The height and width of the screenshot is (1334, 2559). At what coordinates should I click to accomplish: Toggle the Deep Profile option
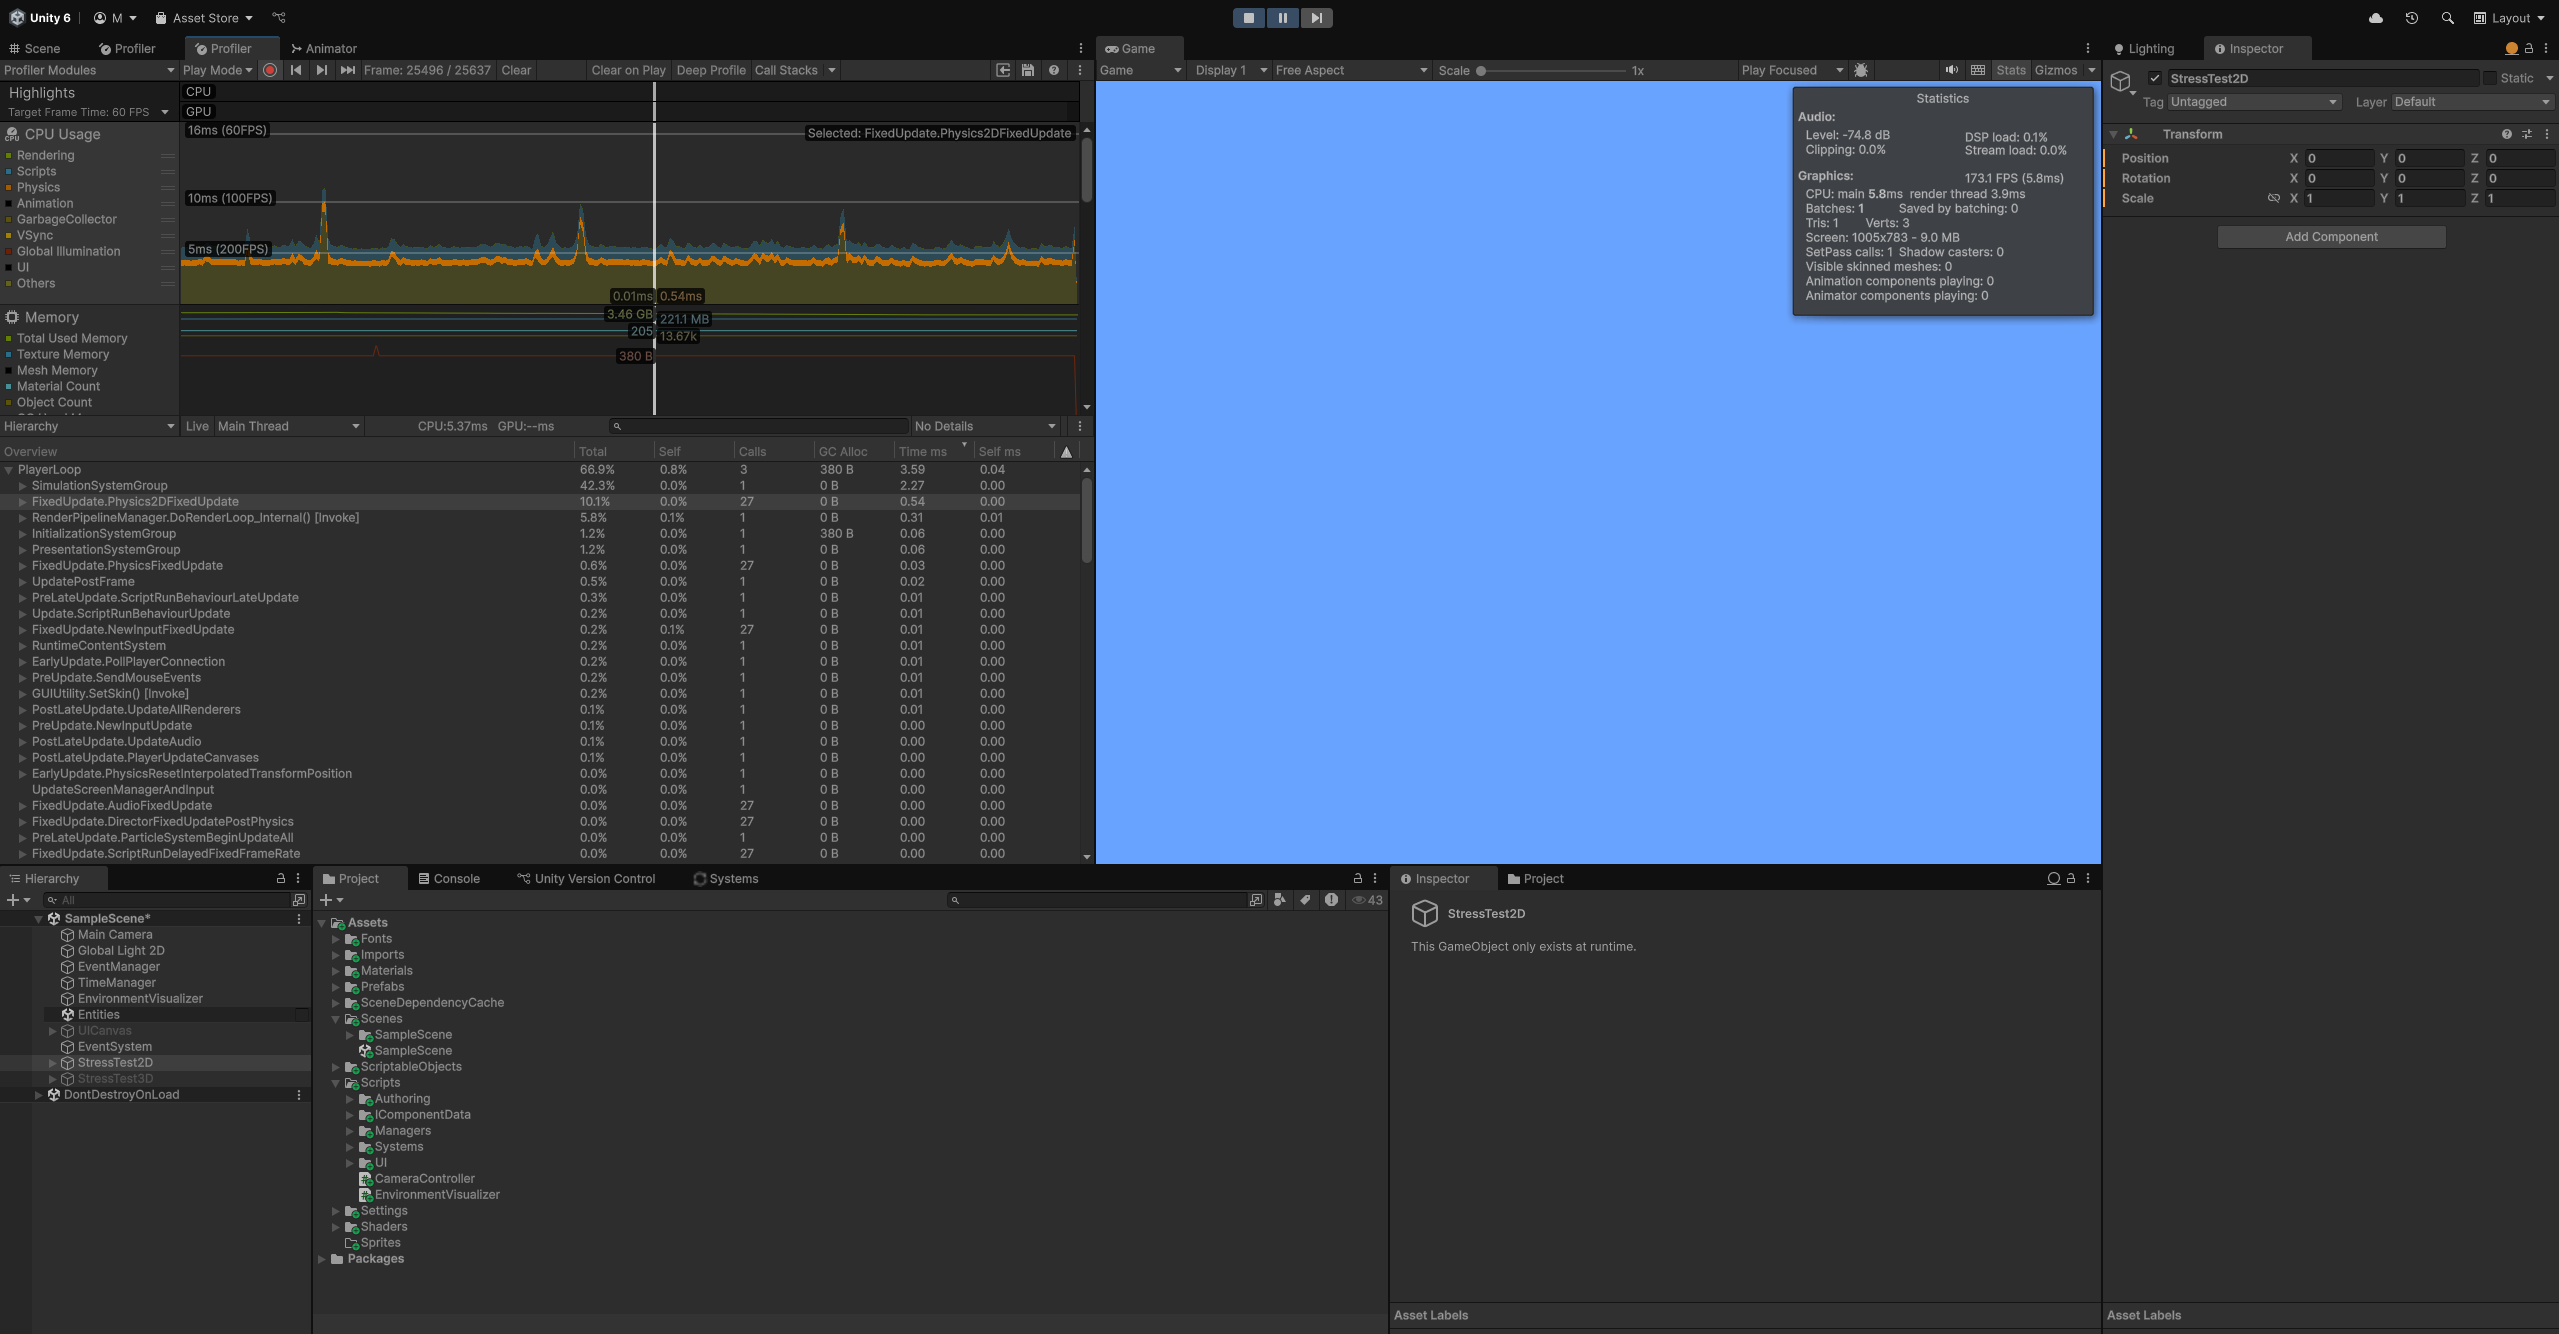pos(710,70)
